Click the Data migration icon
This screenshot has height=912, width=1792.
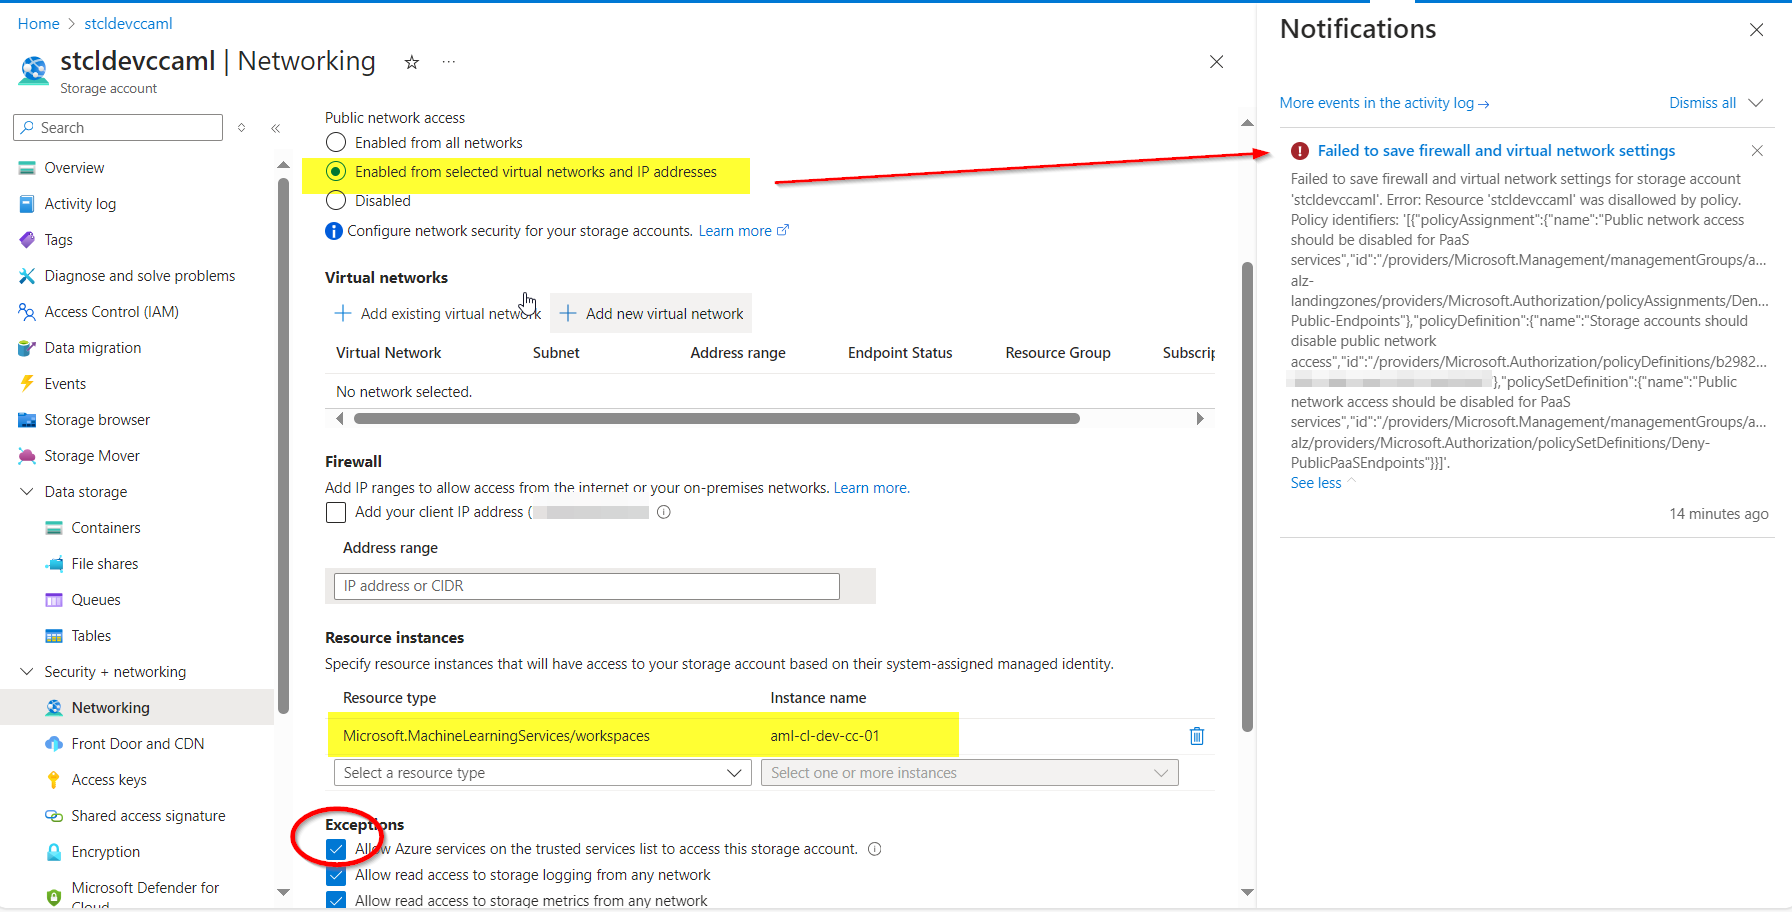coord(27,348)
